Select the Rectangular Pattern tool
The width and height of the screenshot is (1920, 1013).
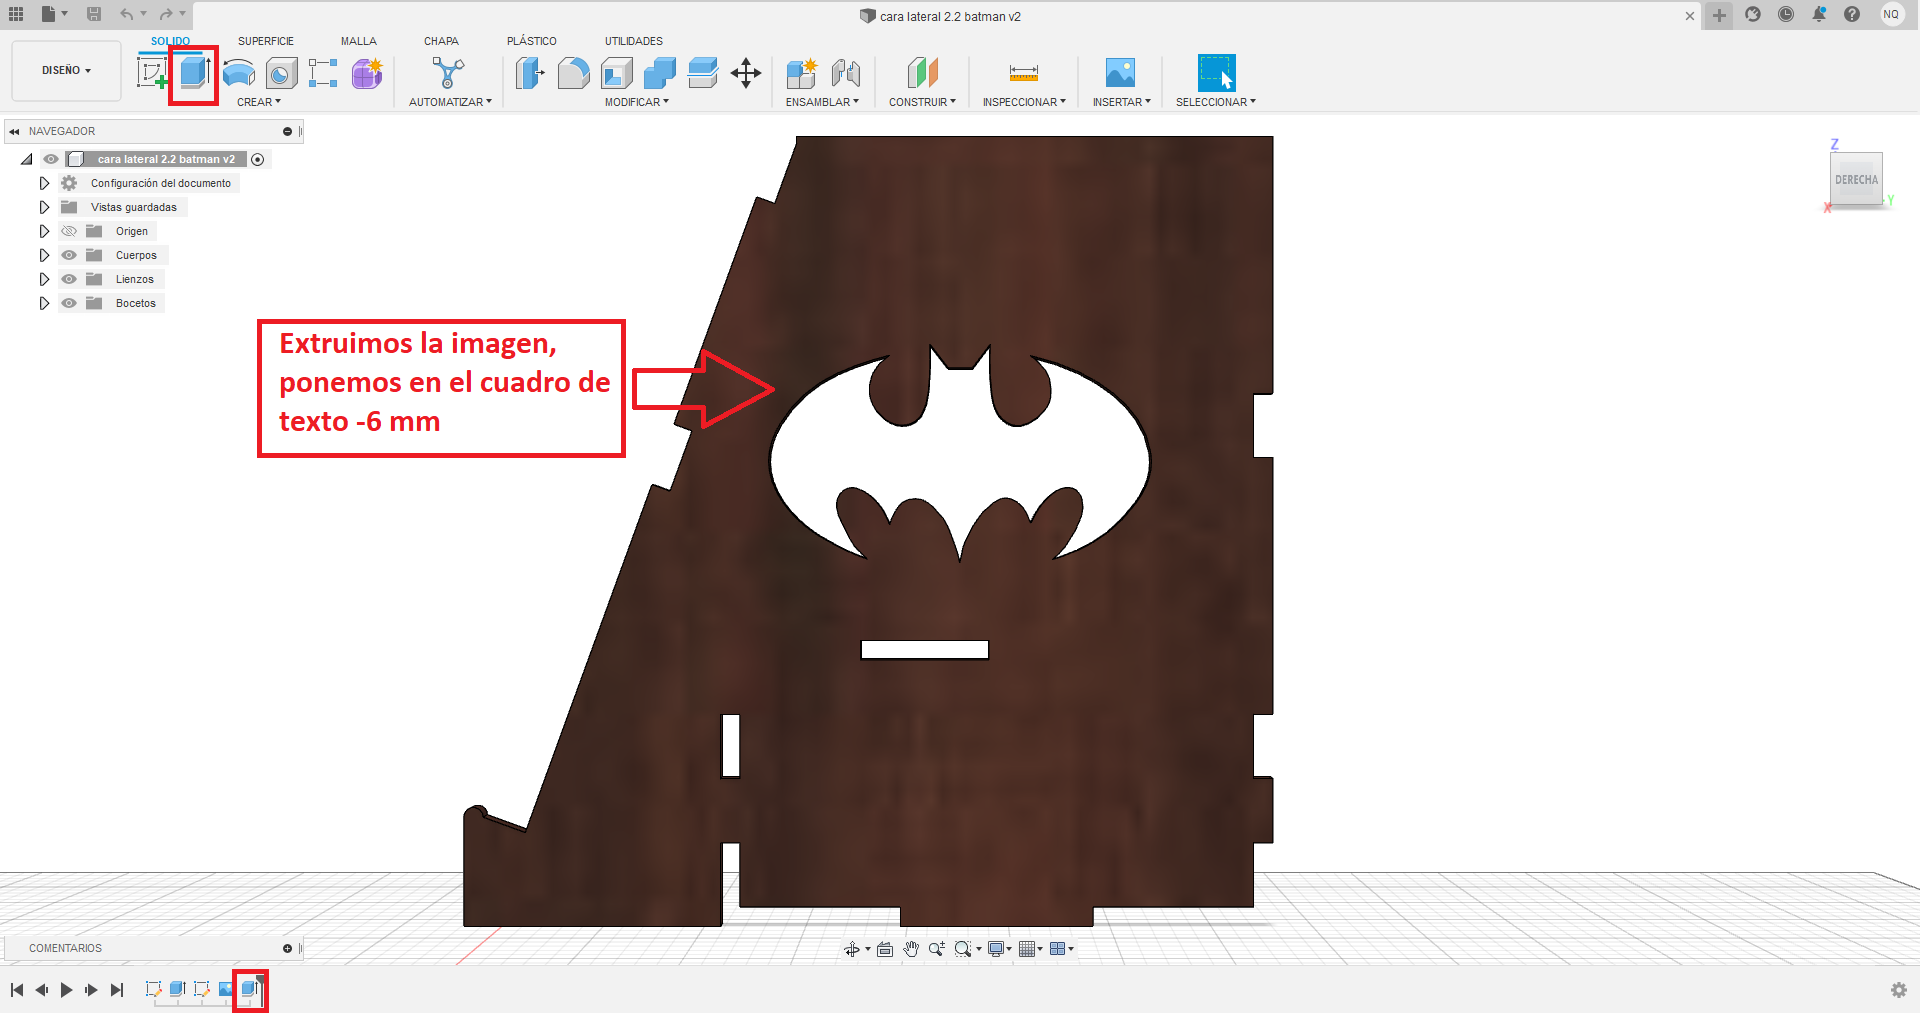pyautogui.click(x=323, y=73)
